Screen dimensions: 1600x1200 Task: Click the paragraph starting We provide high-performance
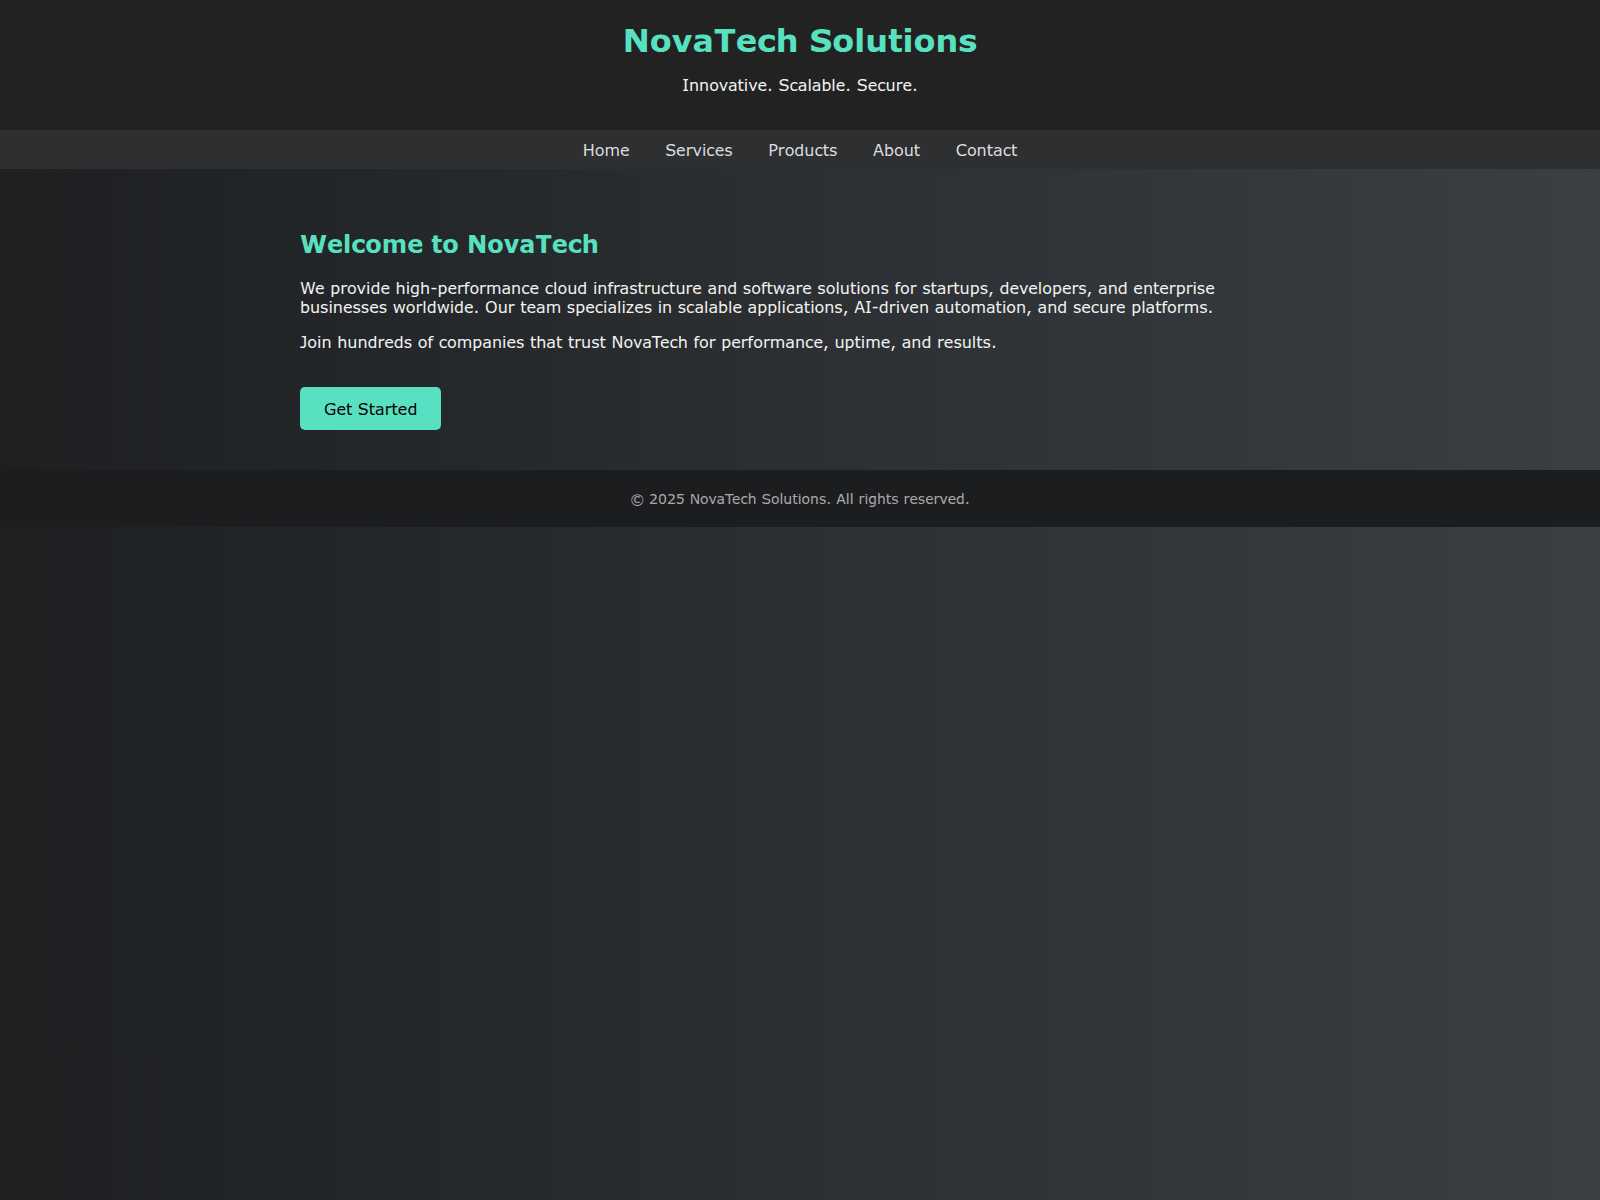tap(758, 298)
